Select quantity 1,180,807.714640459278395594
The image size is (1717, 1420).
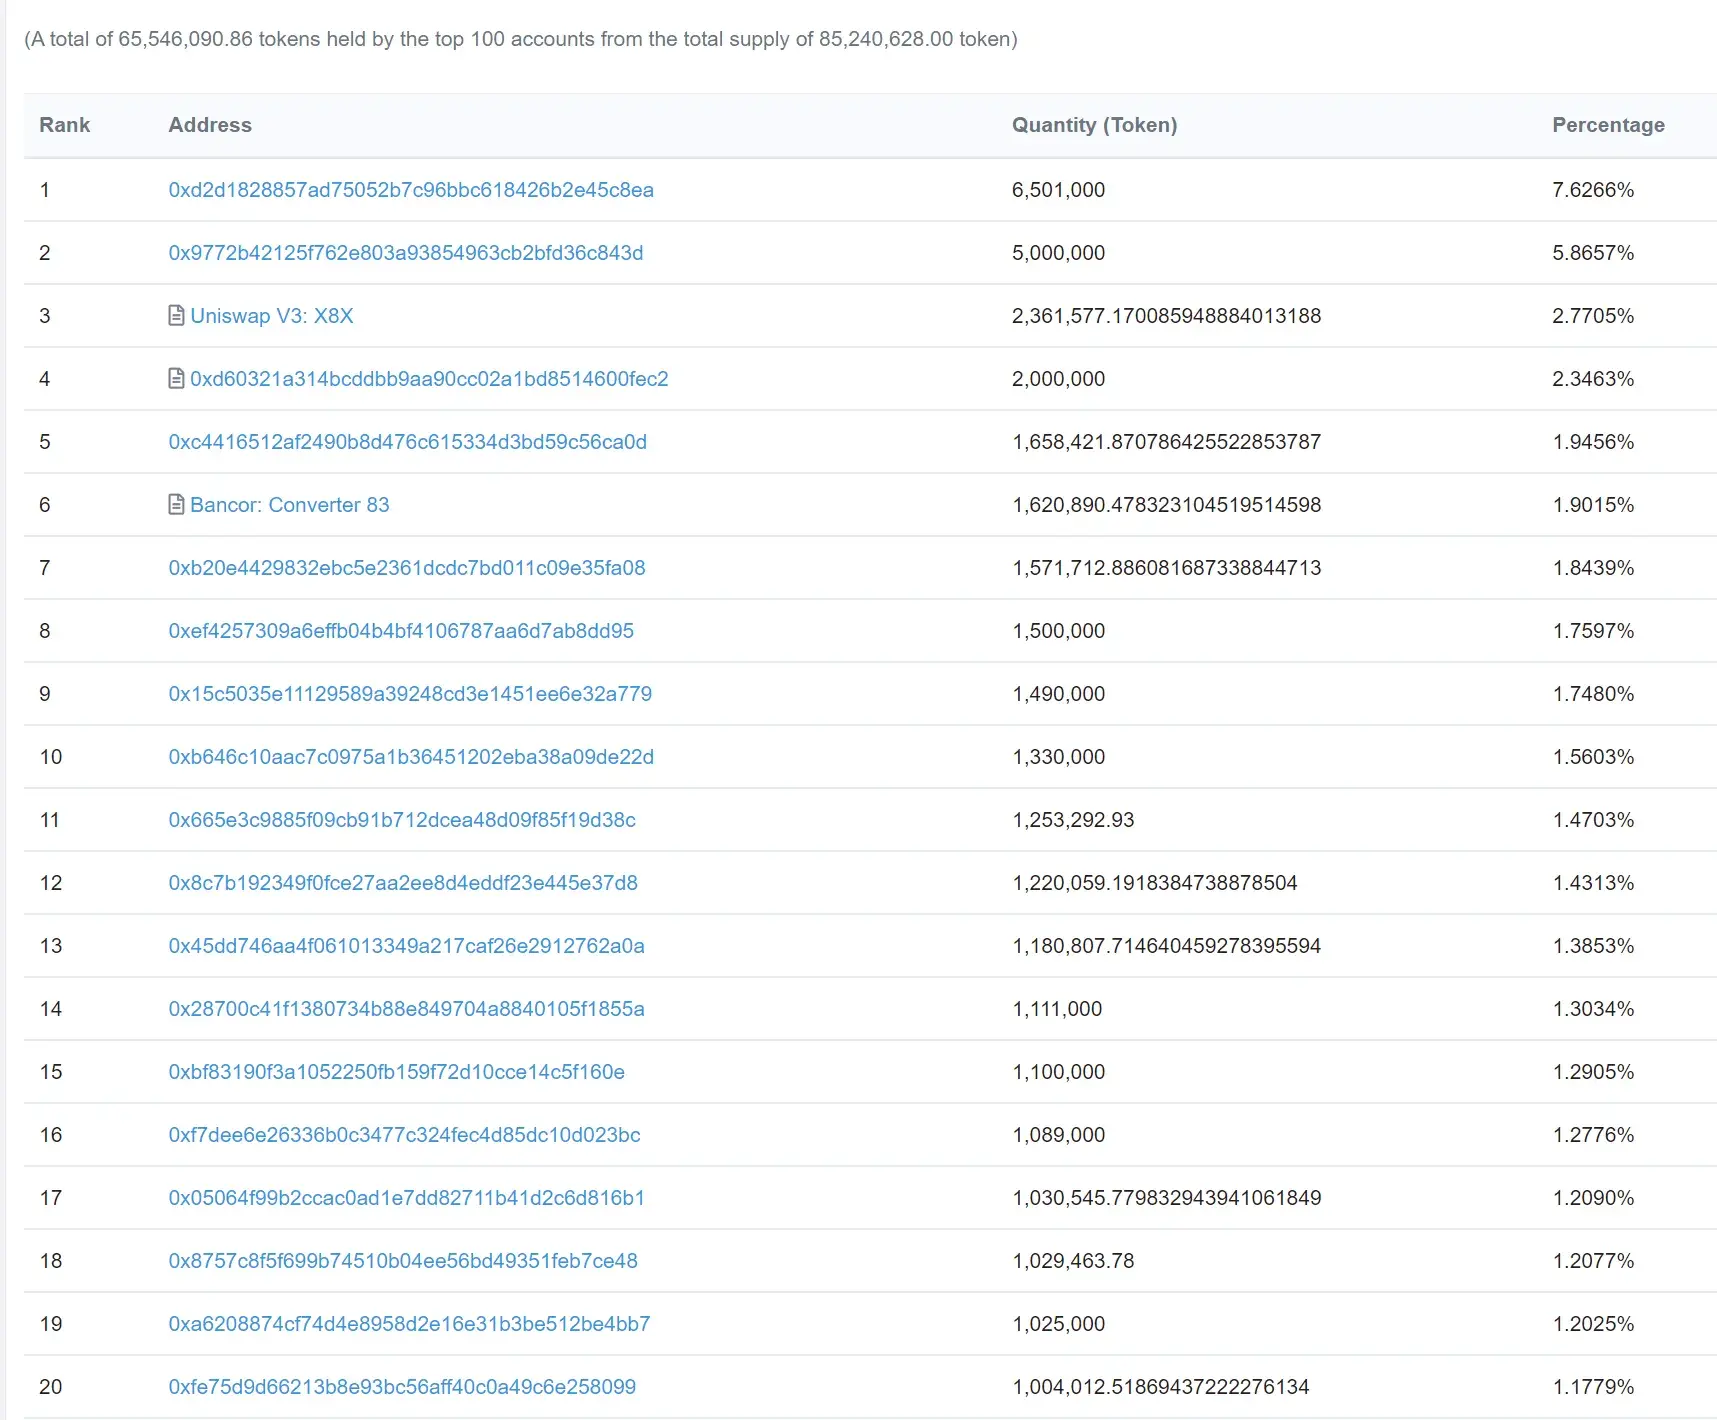tap(1167, 946)
